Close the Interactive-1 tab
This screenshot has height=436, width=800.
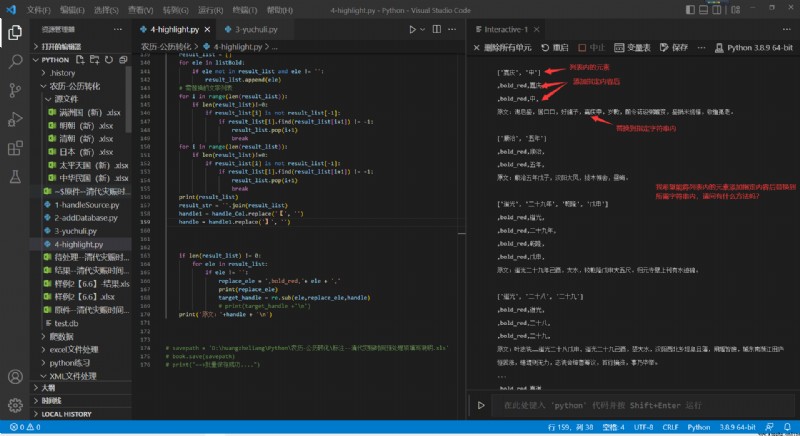click(536, 30)
